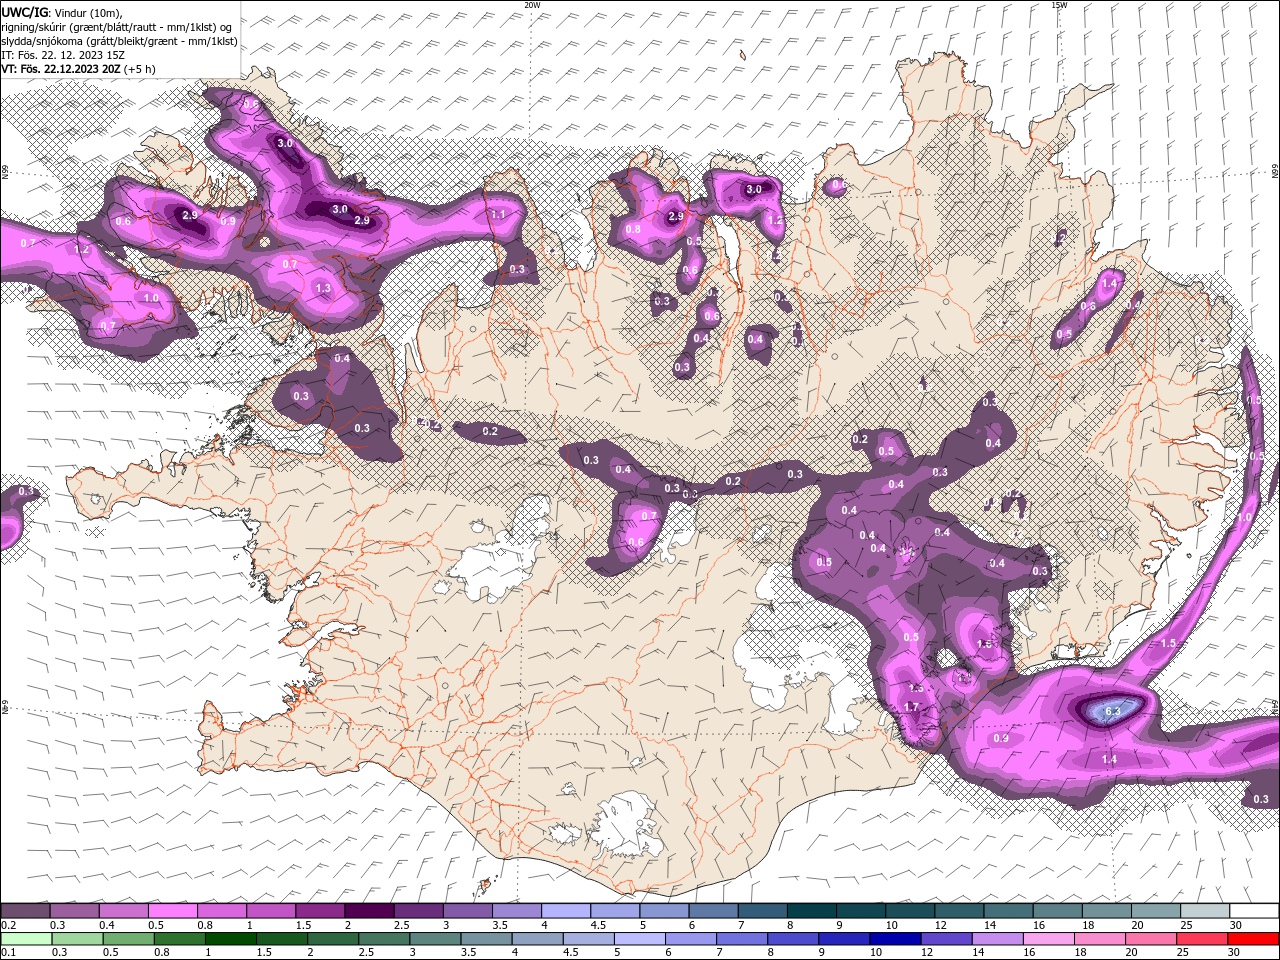Pick the deep blue lower swatch for 10–12
This screenshot has height=960, width=1280.
point(896,939)
